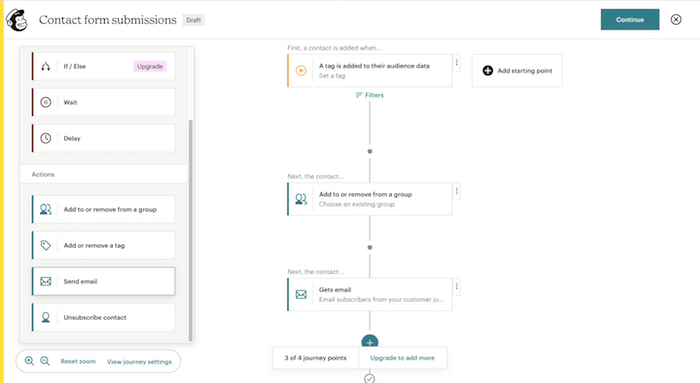Select the Wait rule card
Image resolution: width=700 pixels, height=383 pixels.
103,102
